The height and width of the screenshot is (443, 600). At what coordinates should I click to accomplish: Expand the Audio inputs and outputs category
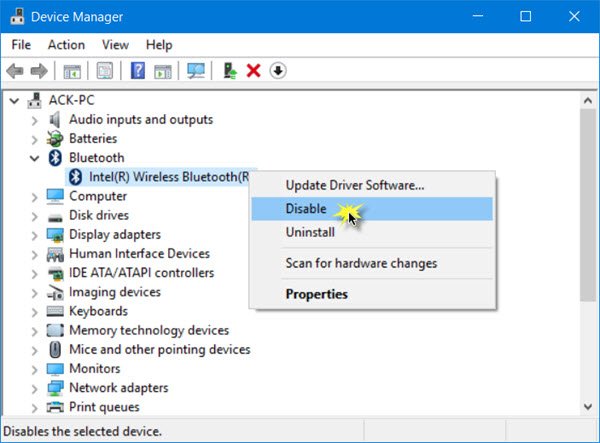click(x=34, y=121)
